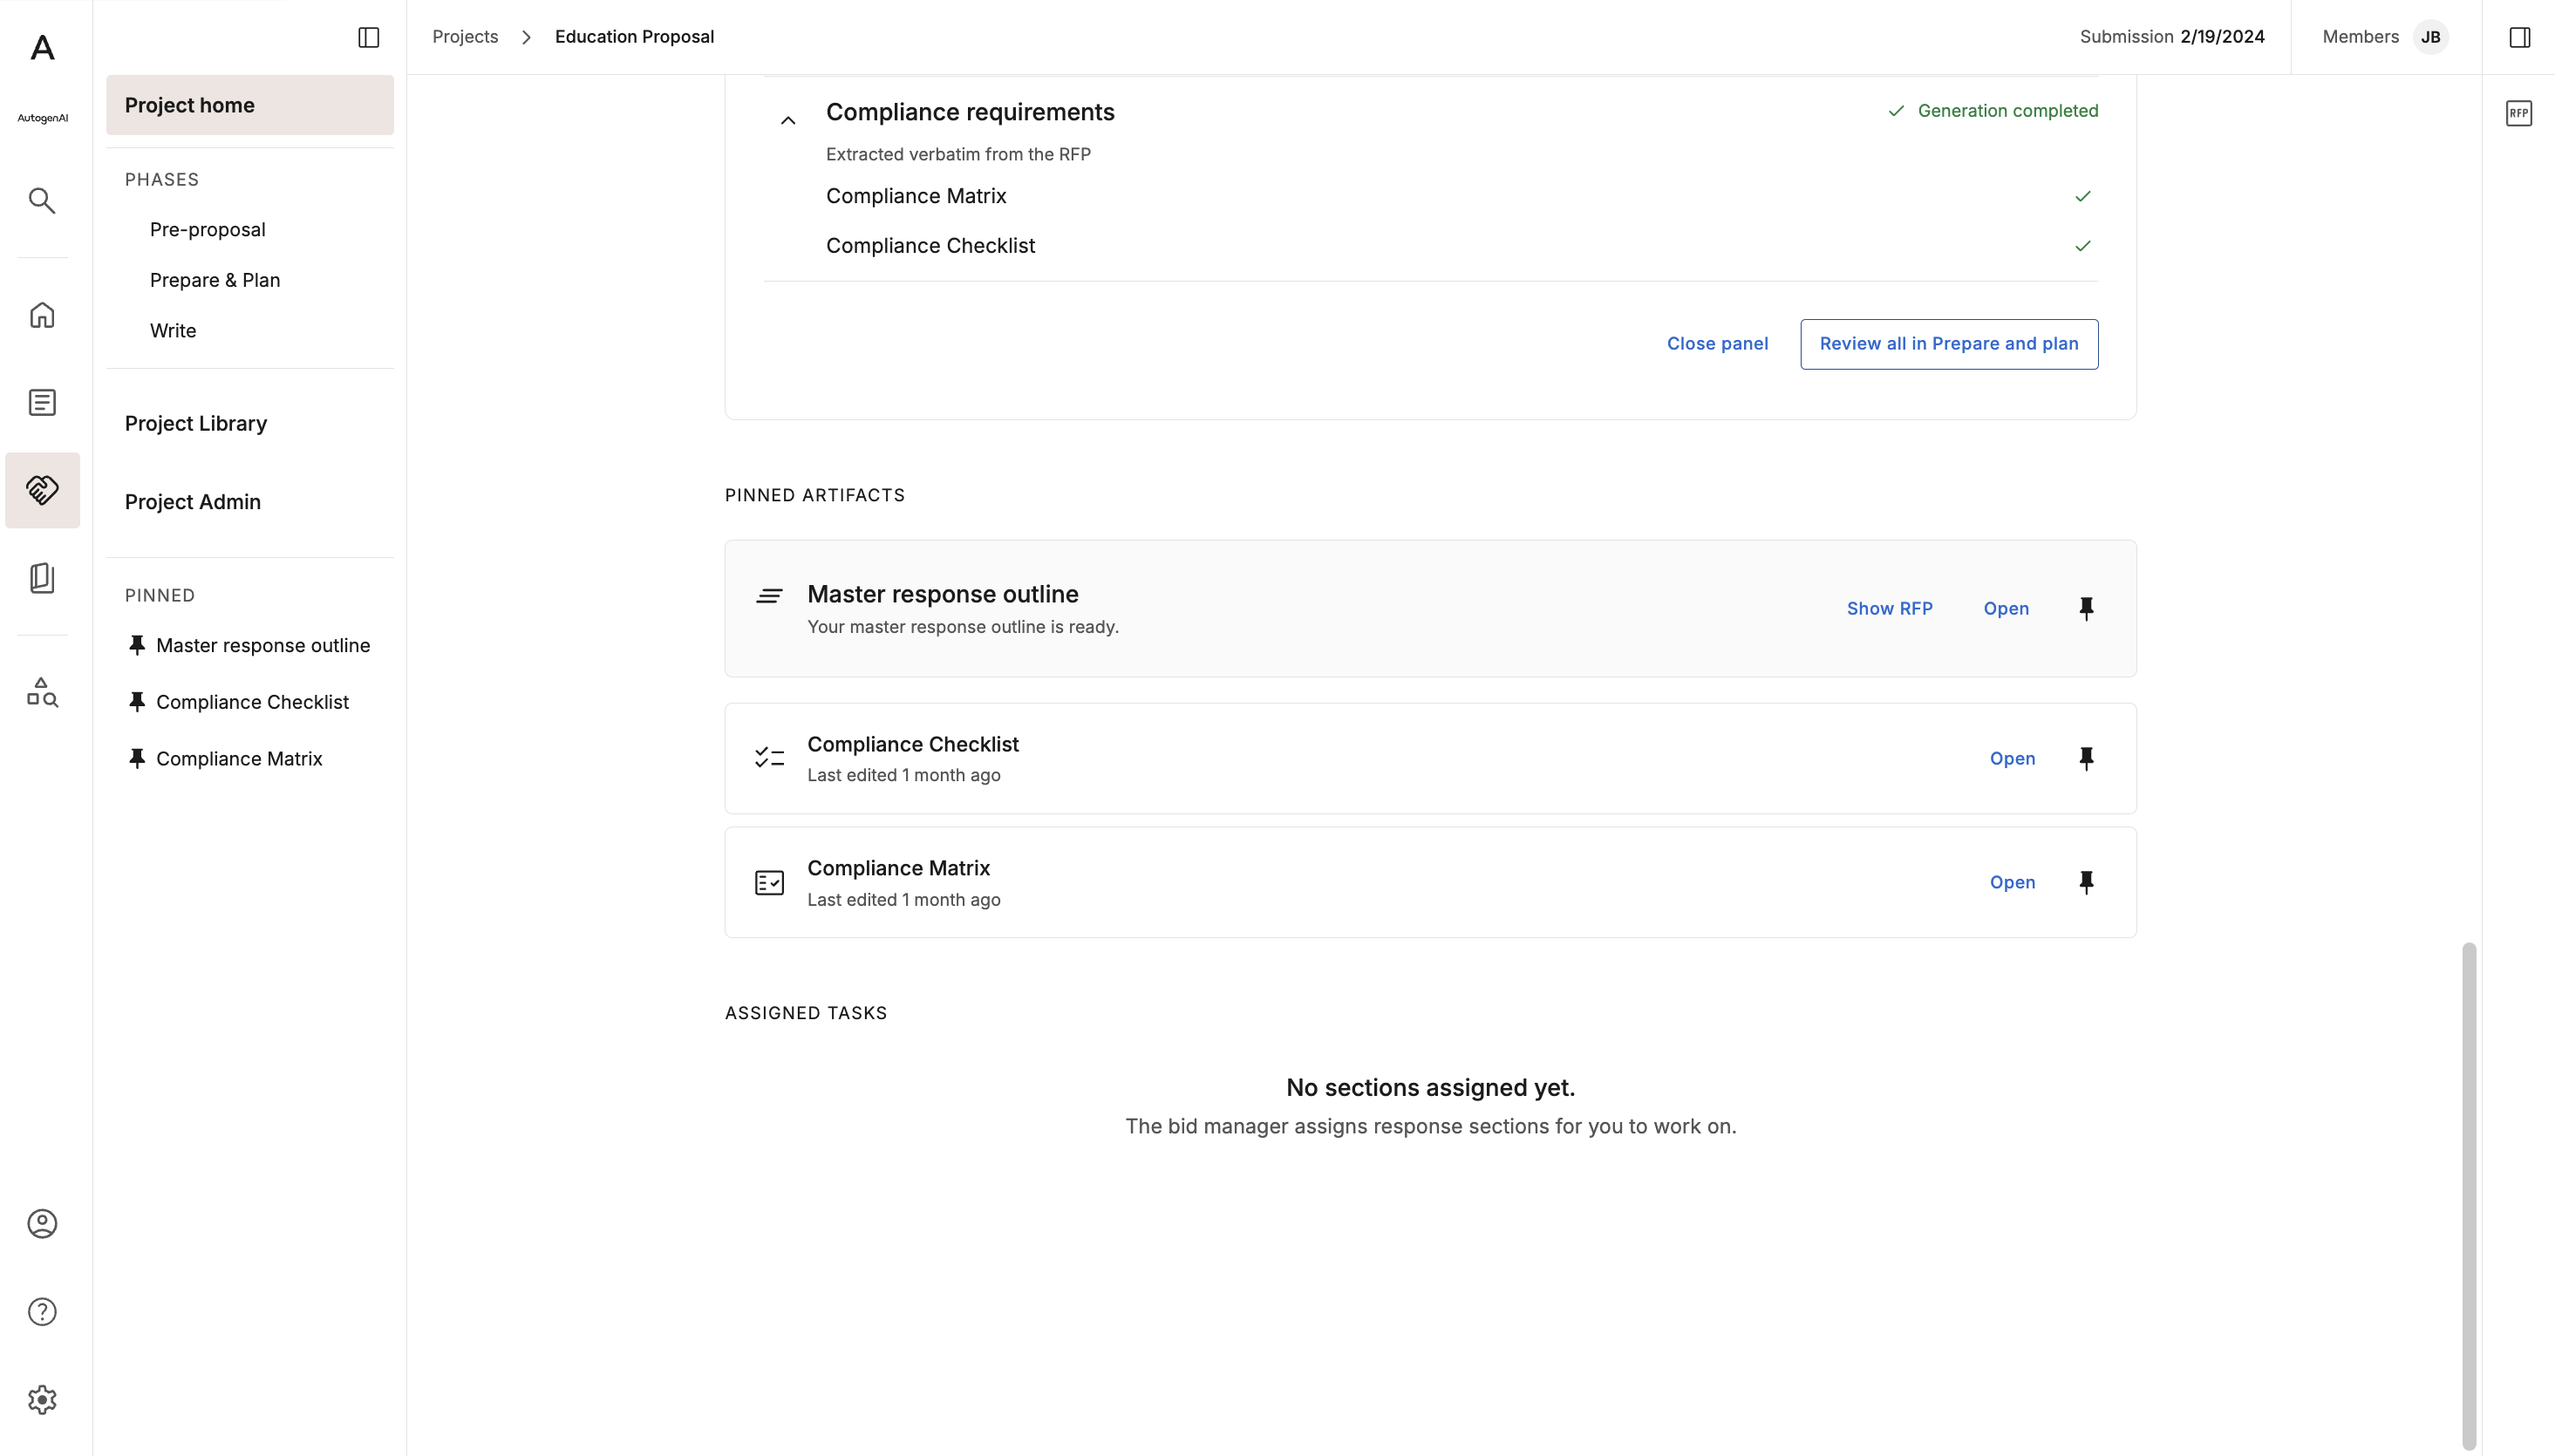Open Project Admin

(x=193, y=502)
